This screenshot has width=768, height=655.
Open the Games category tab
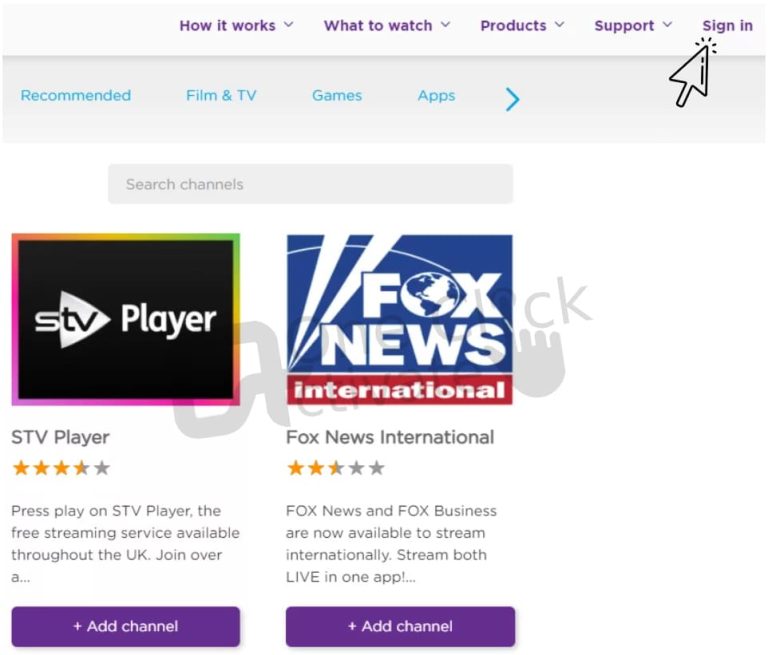pyautogui.click(x=337, y=95)
